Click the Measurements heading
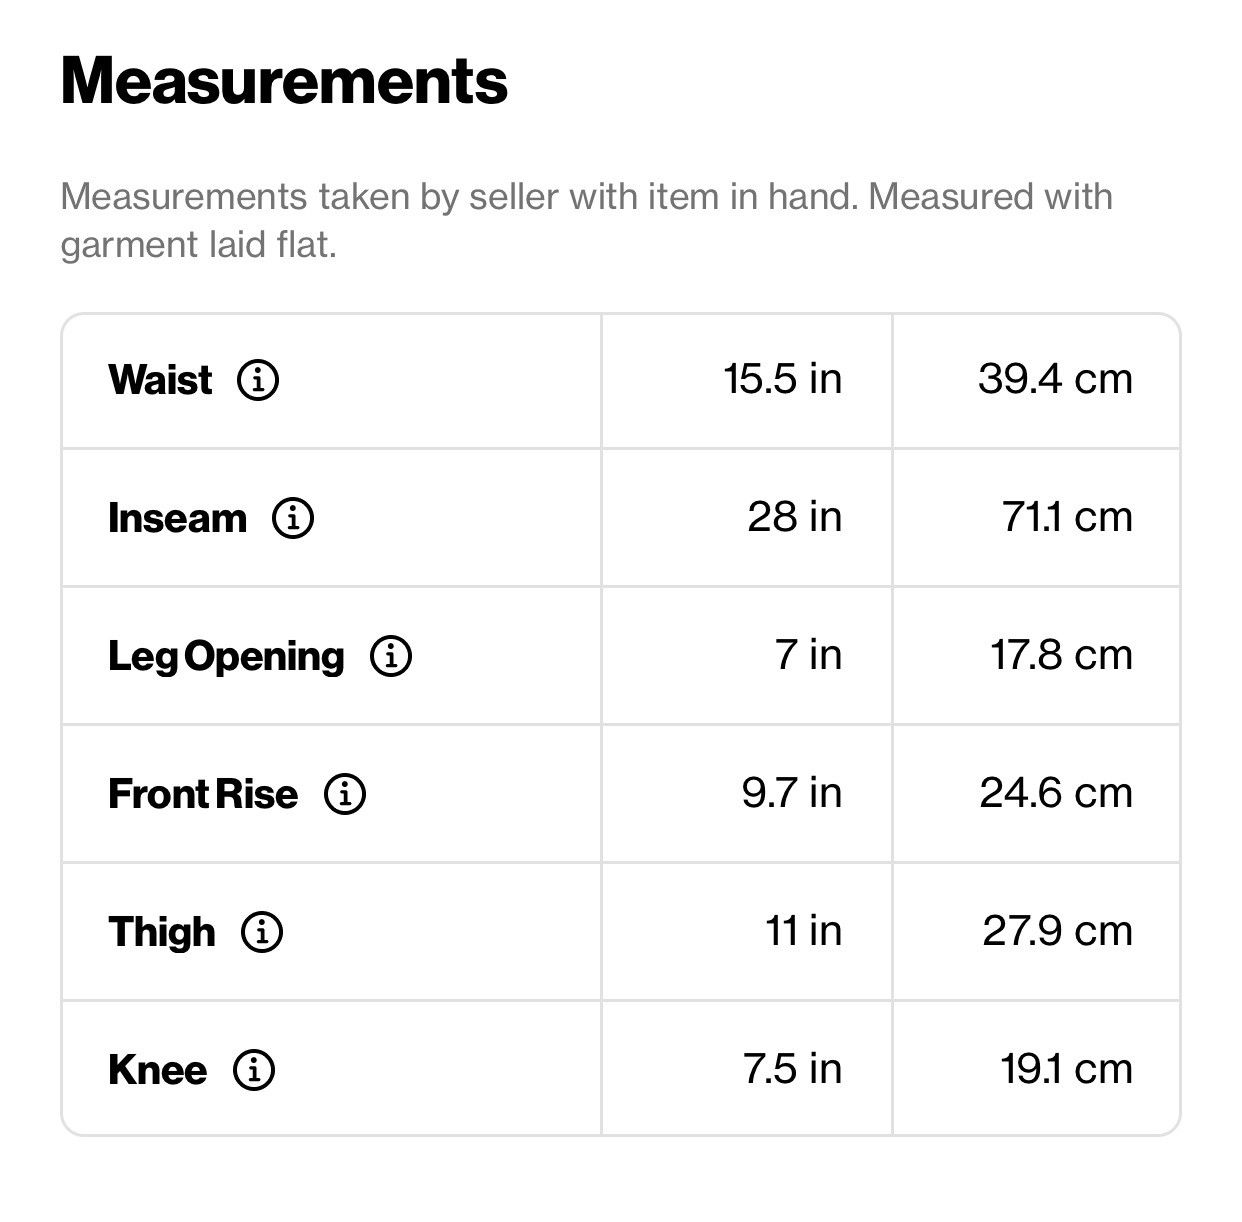 pyautogui.click(x=284, y=80)
